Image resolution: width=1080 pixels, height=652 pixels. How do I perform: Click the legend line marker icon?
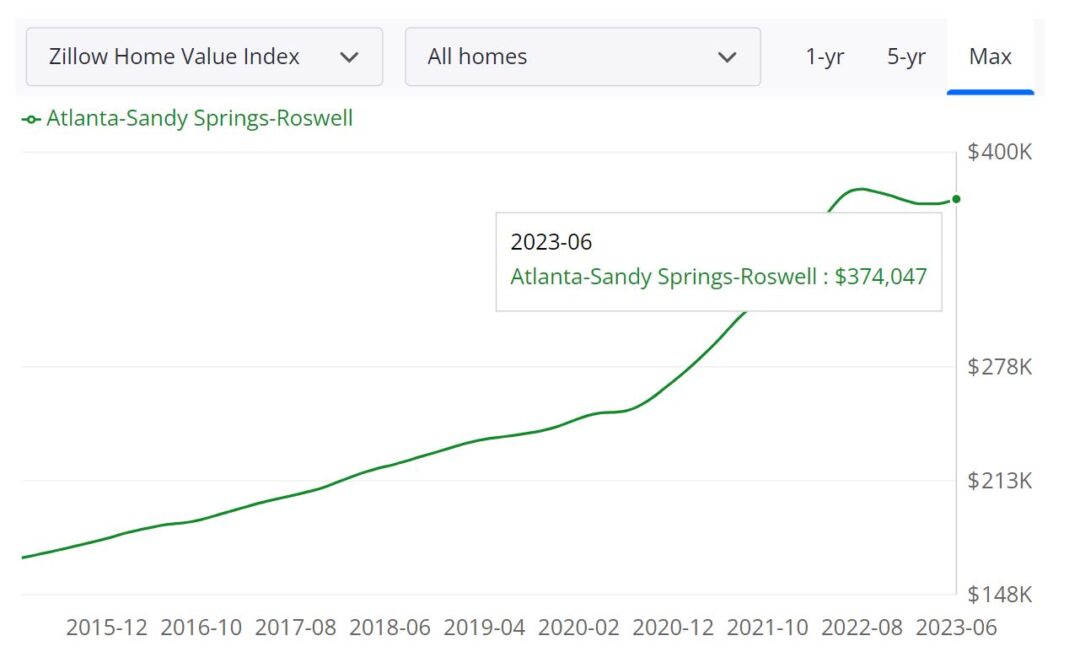point(30,118)
